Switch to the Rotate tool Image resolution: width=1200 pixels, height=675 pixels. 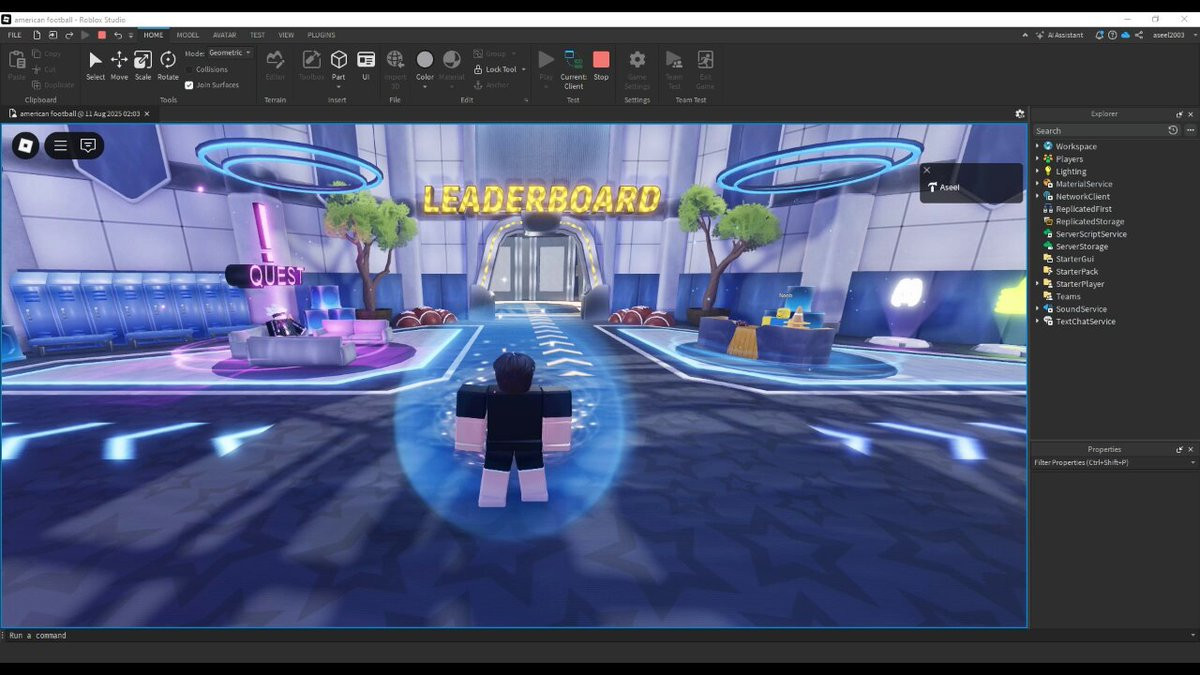[x=168, y=66]
